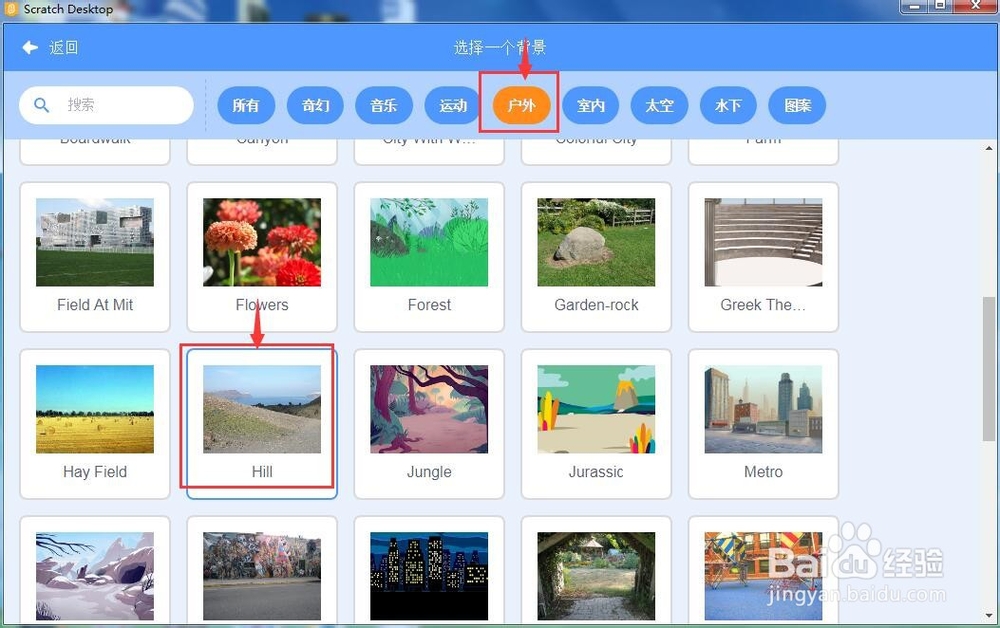Viewport: 1000px width, 628px height.
Task: Click the scroll up arrow of backdrop list
Action: click(989, 148)
